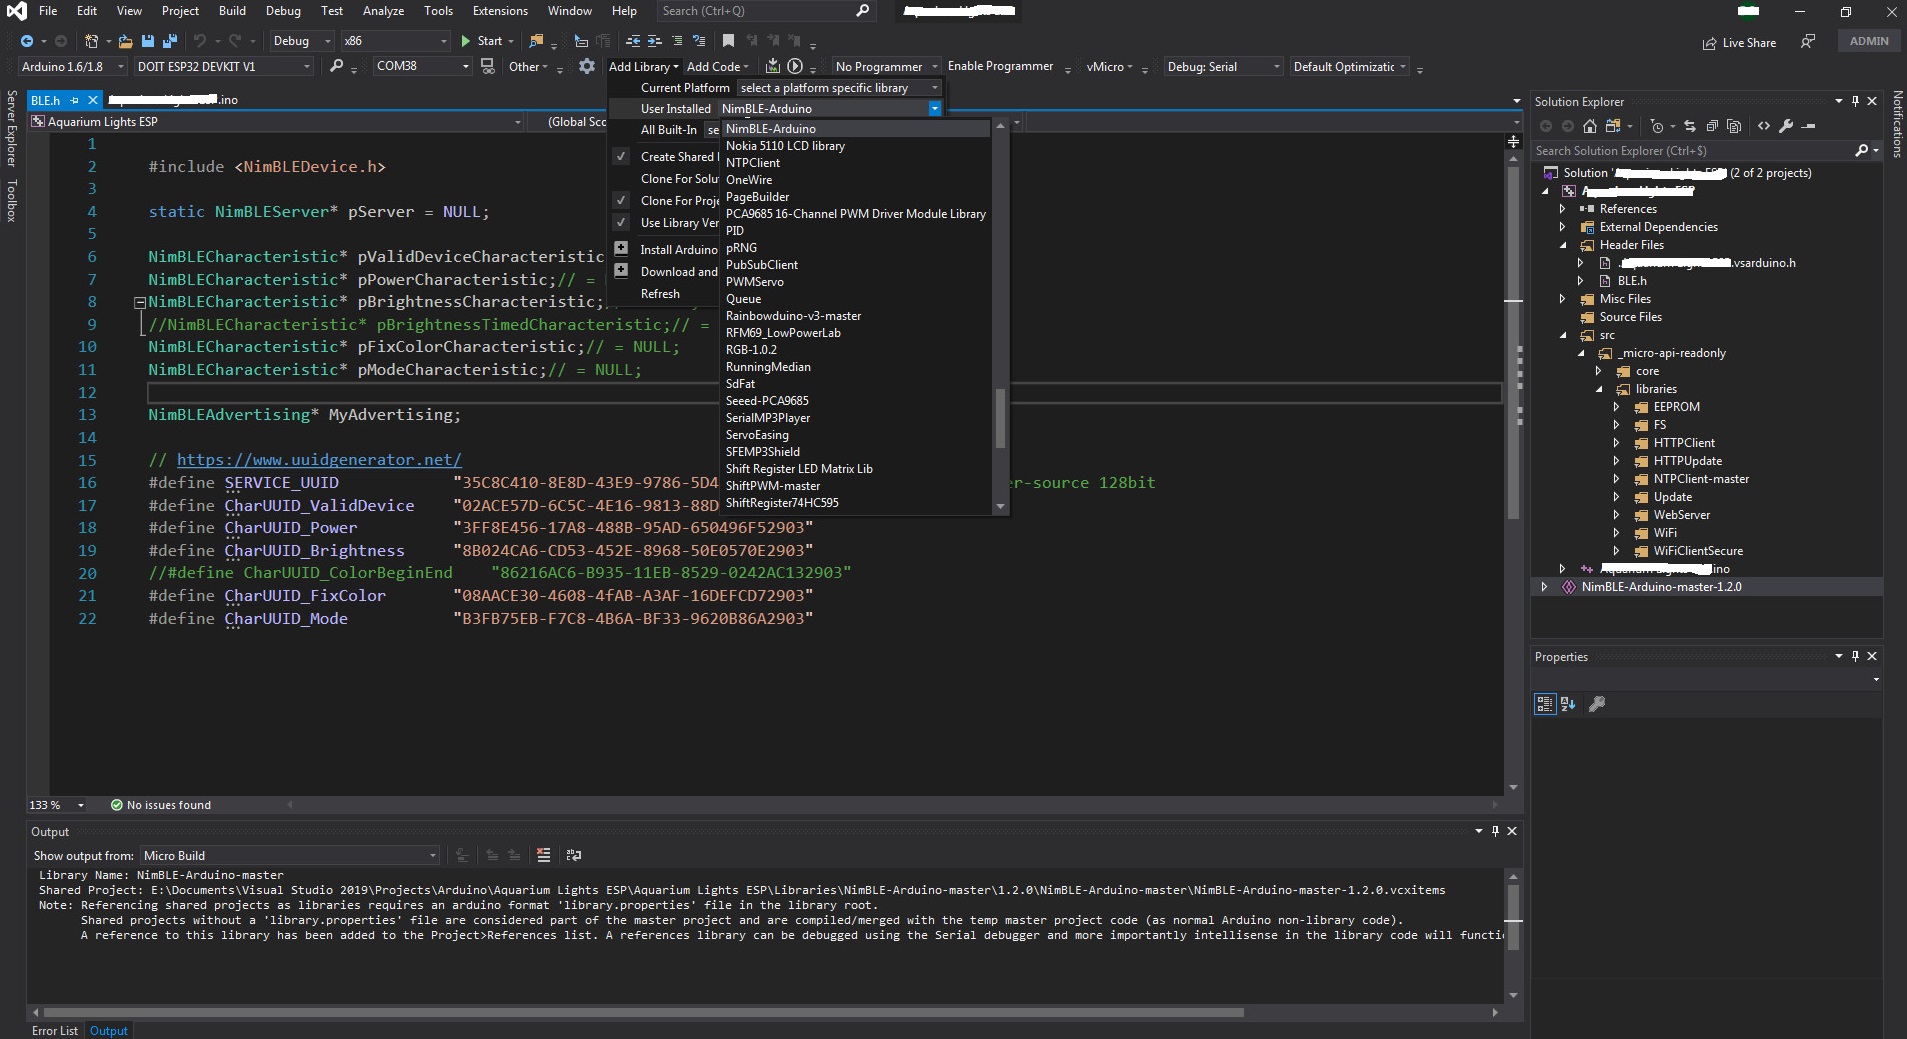Expand the References node in Solution Explorer
Image resolution: width=1907 pixels, height=1039 pixels.
pos(1563,209)
